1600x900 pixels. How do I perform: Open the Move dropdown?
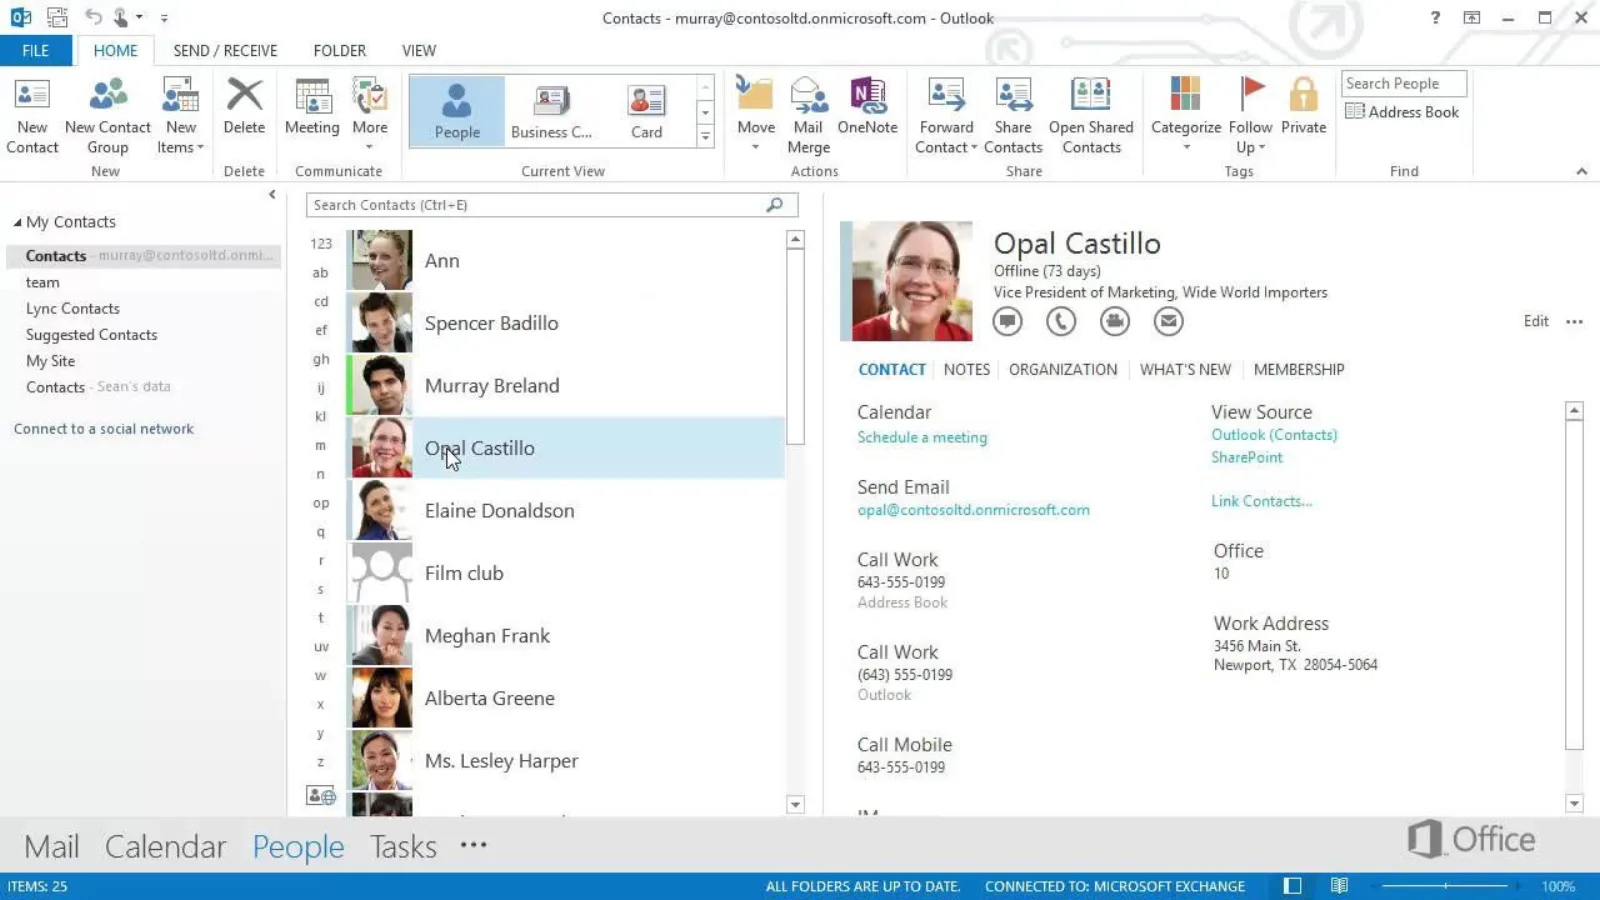pyautogui.click(x=755, y=113)
